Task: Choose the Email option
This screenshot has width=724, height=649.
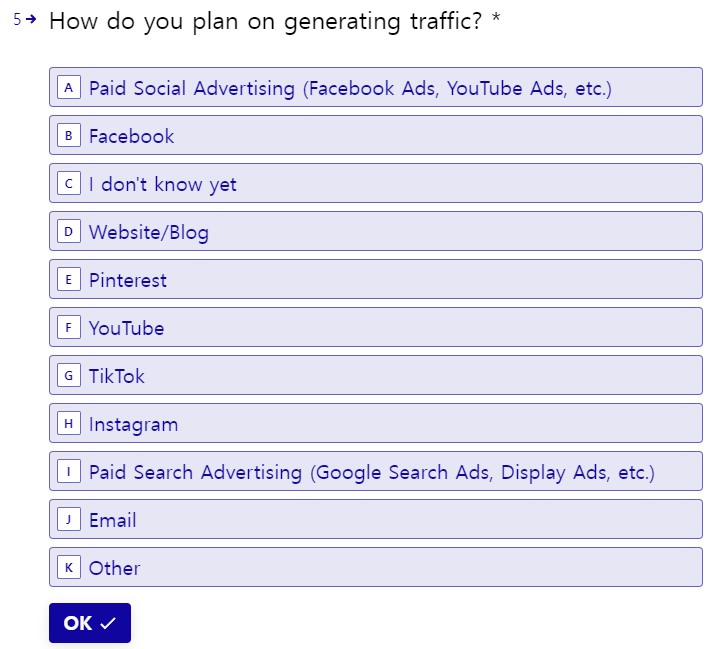Action: [376, 519]
